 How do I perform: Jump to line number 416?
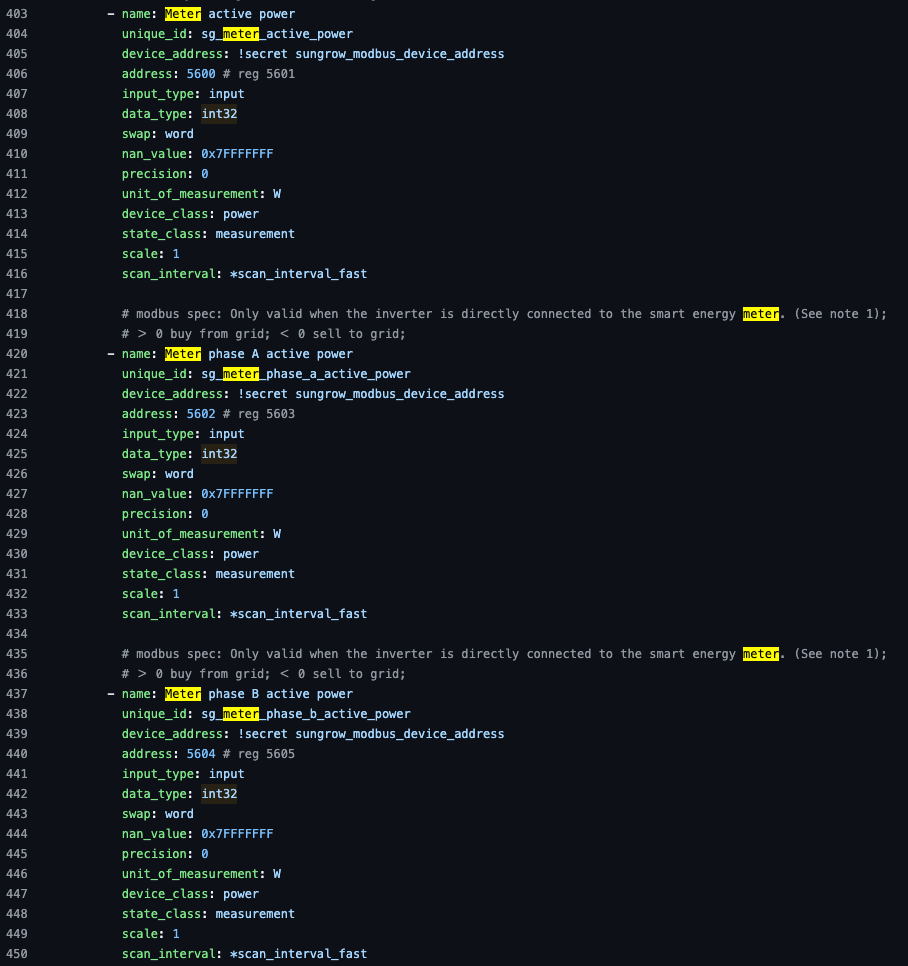(17, 274)
